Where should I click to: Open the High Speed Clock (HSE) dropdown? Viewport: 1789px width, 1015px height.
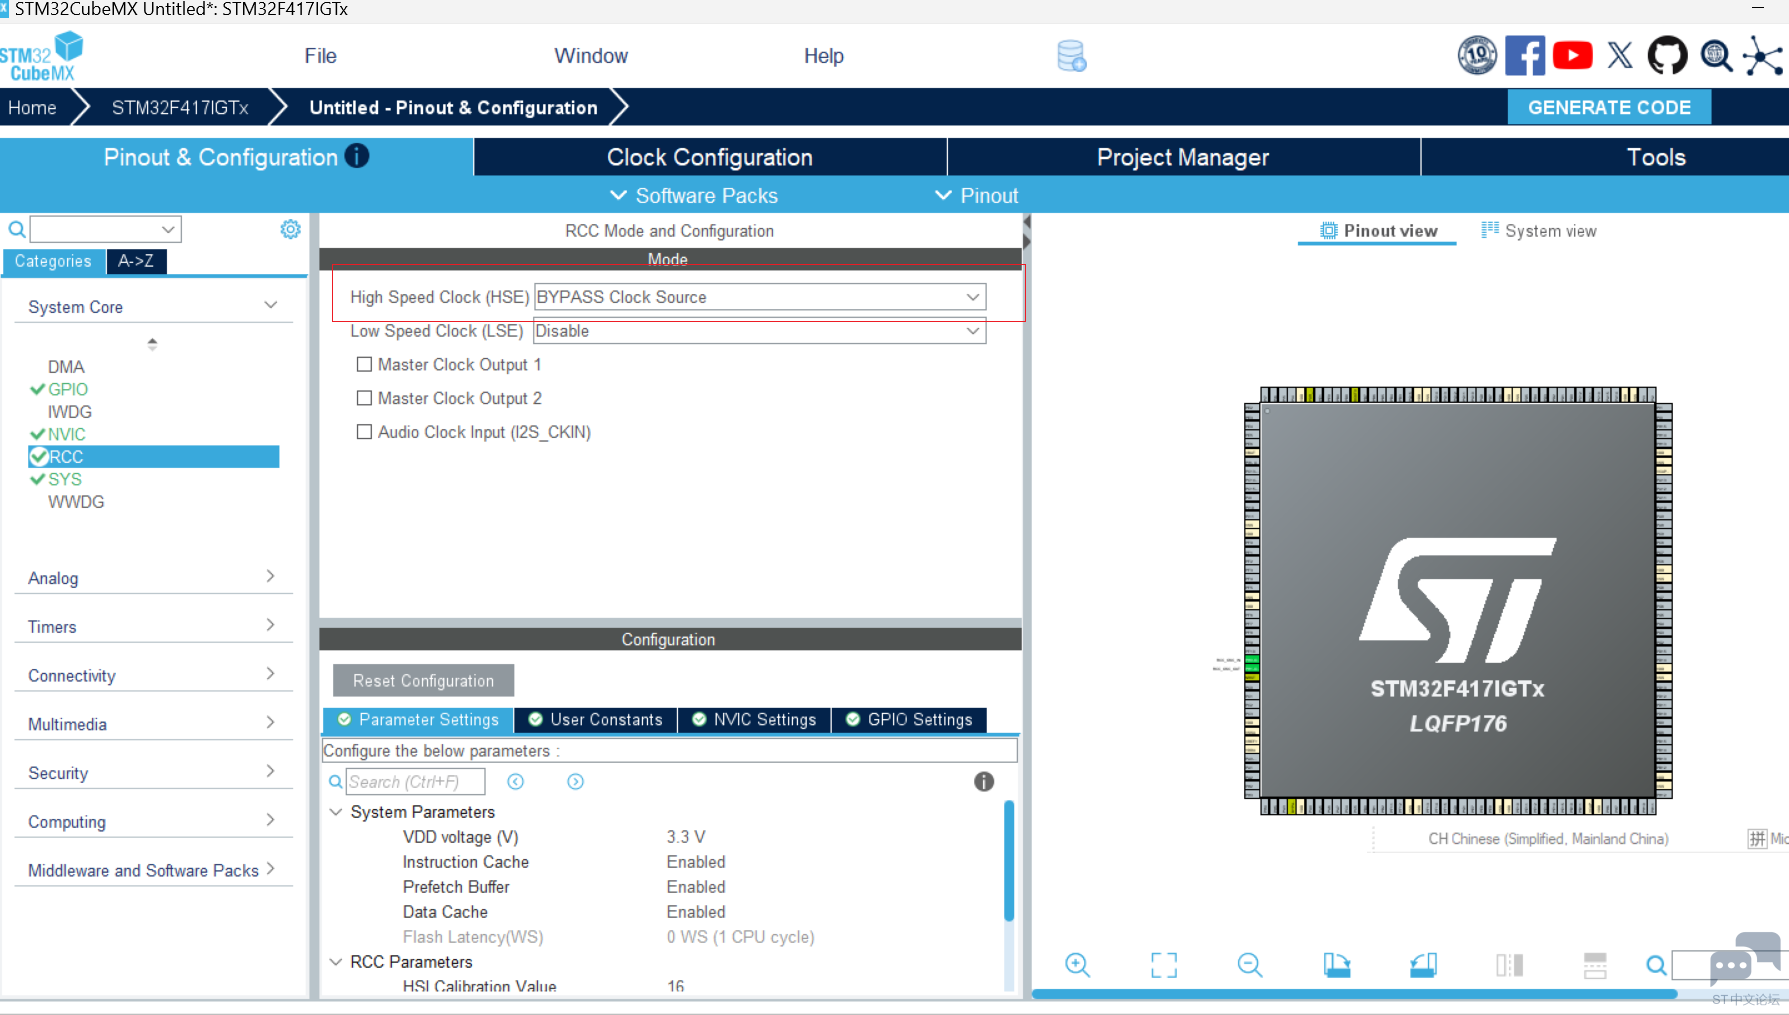click(x=760, y=297)
